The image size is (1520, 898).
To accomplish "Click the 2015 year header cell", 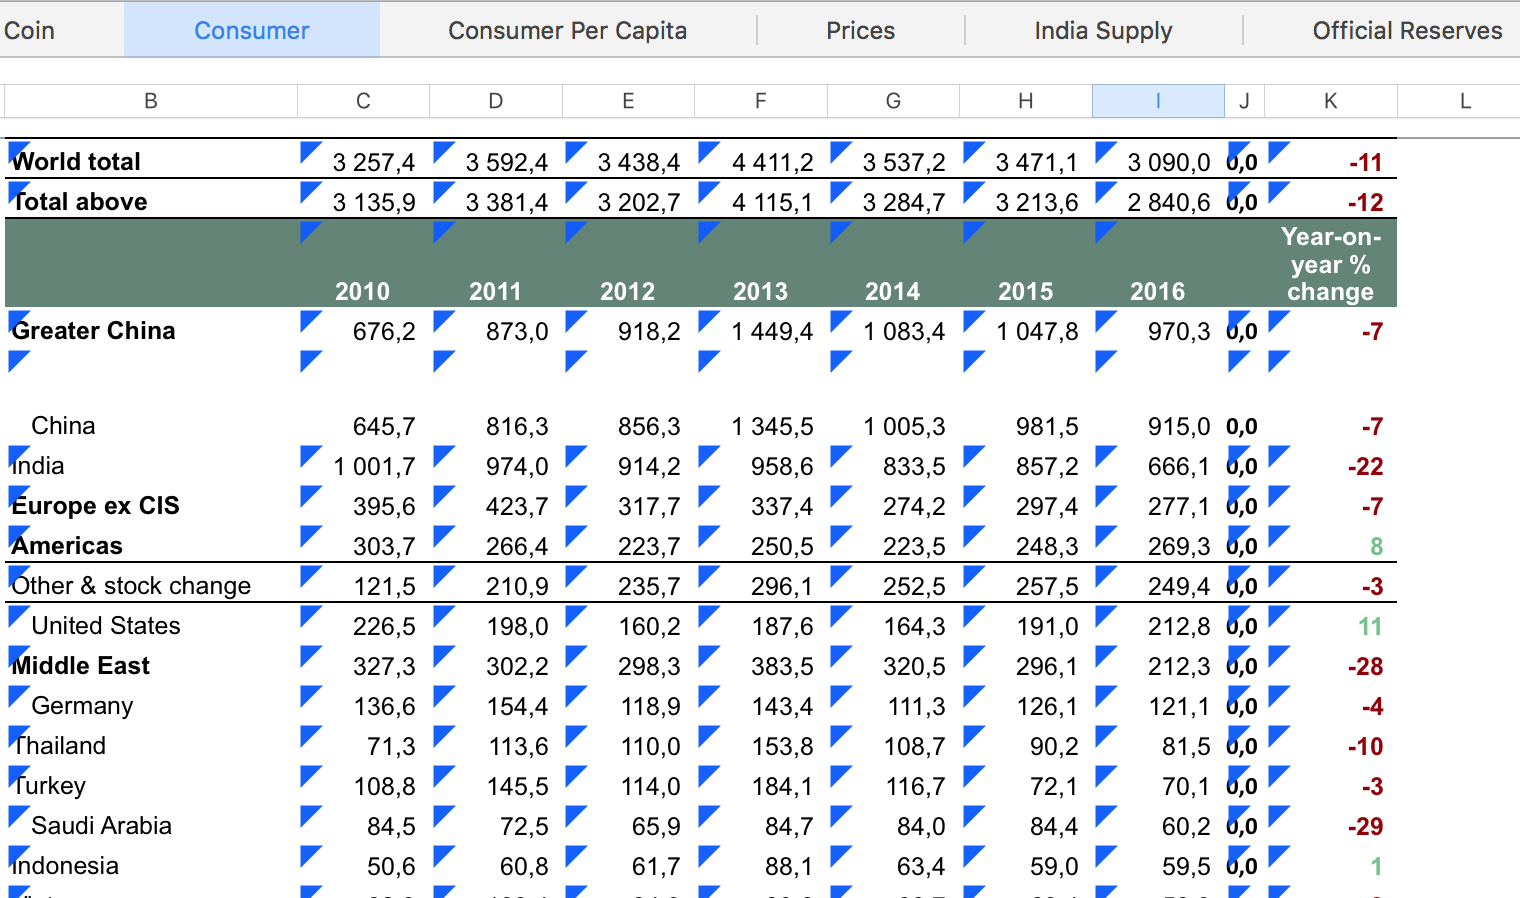I will pos(1025,291).
